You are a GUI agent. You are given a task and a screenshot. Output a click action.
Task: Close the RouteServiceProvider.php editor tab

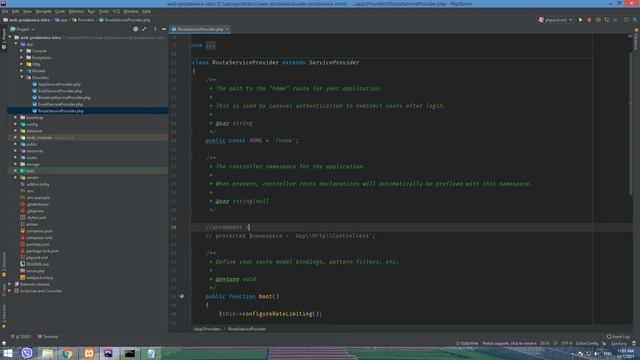tap(227, 29)
